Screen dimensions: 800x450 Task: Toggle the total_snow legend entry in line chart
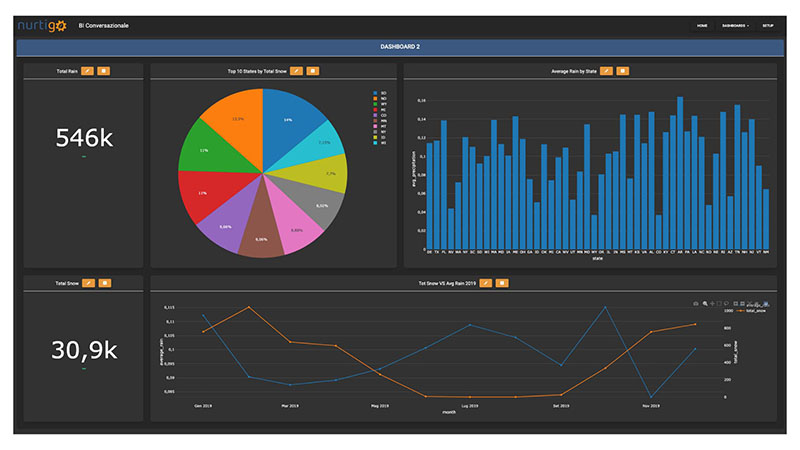752,311
